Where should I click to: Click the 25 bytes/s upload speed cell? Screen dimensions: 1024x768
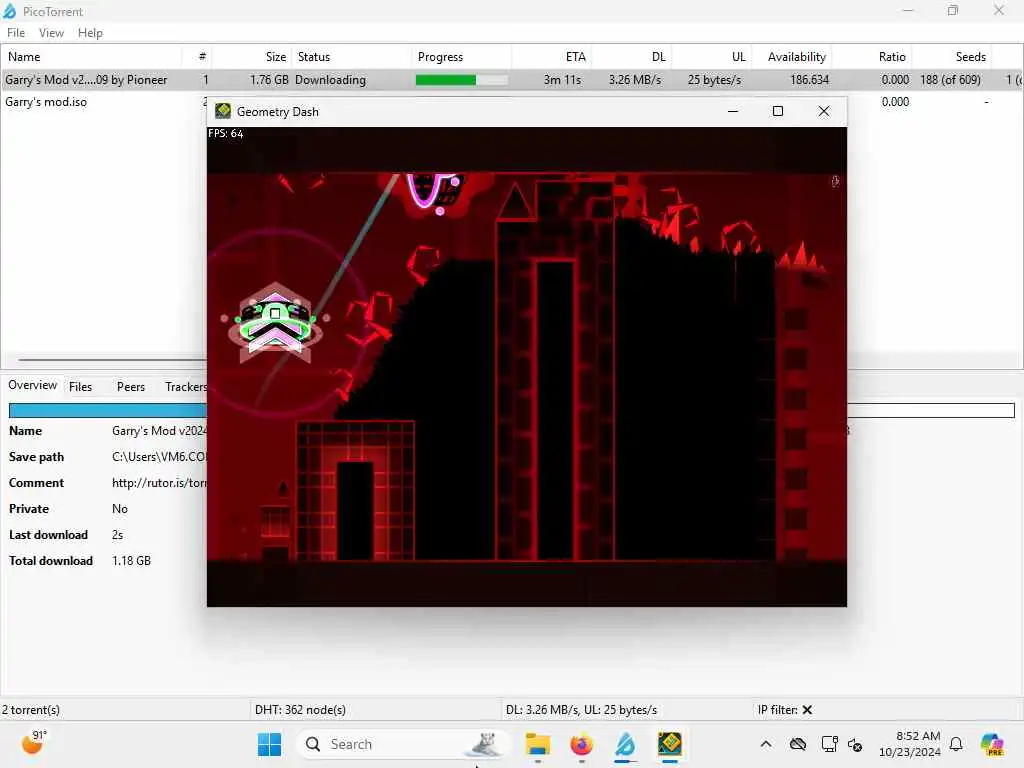[714, 80]
